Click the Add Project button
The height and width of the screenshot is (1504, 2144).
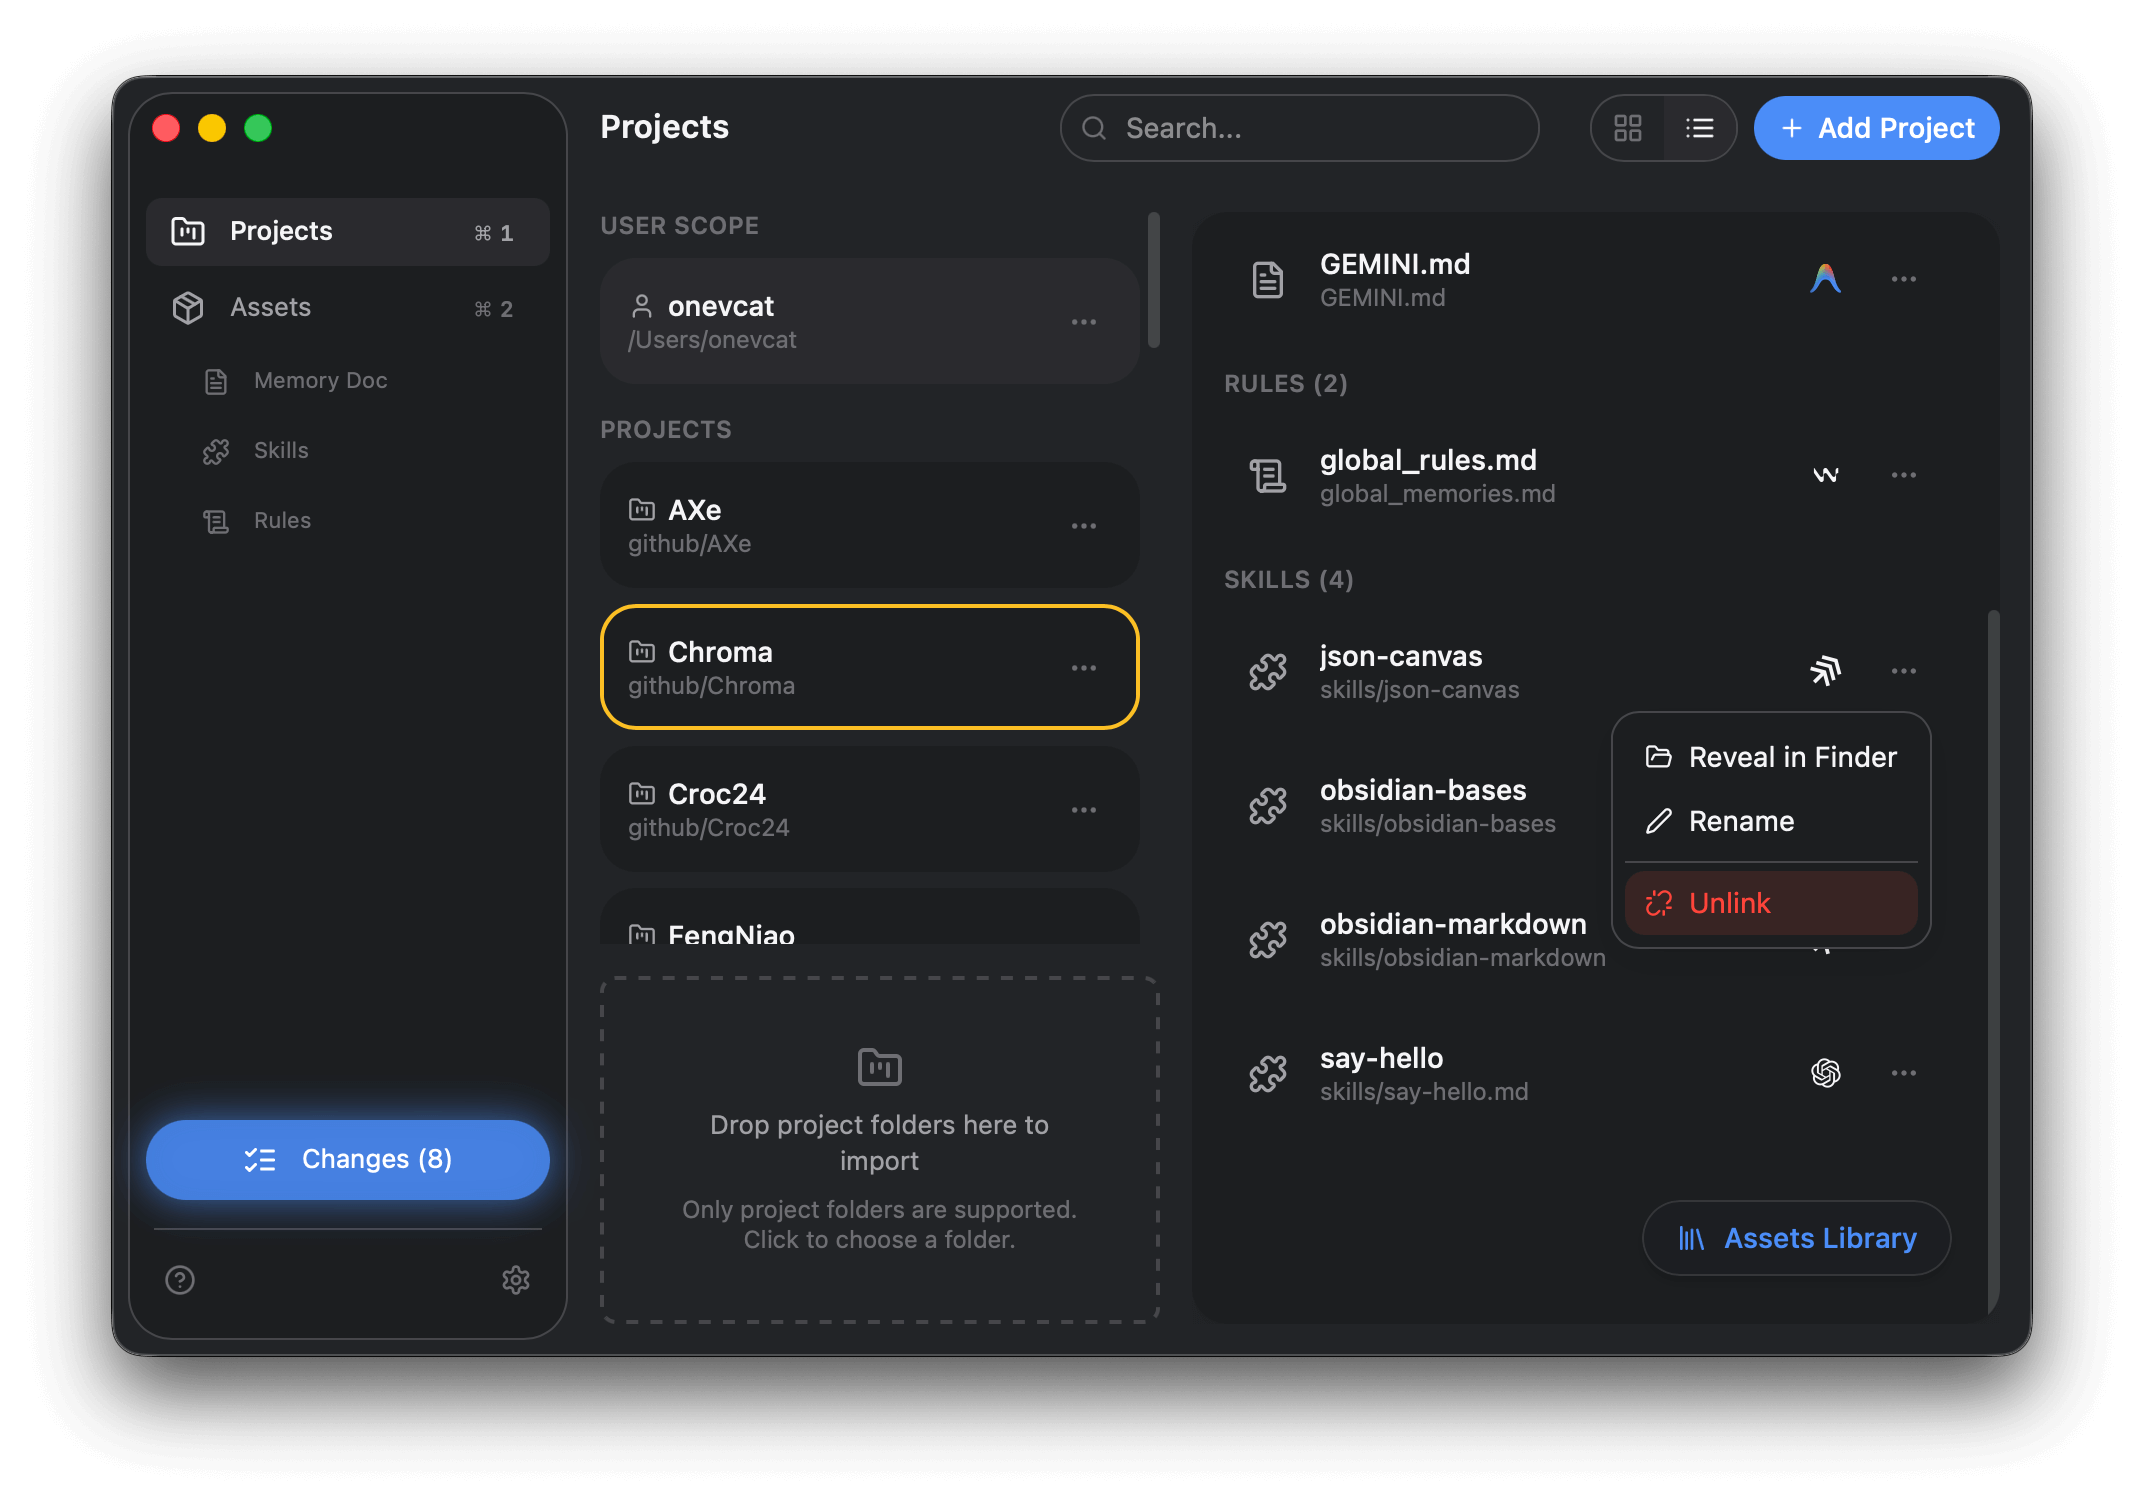coord(1875,128)
